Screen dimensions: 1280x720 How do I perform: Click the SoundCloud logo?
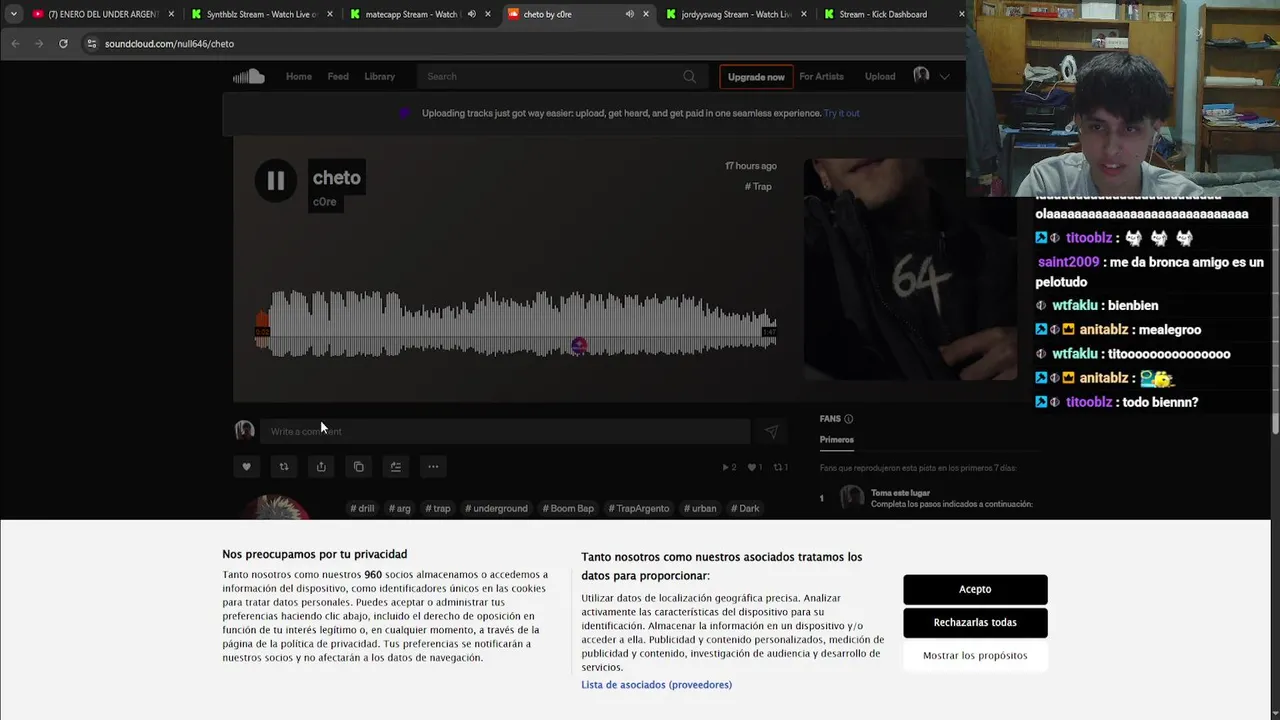248,77
